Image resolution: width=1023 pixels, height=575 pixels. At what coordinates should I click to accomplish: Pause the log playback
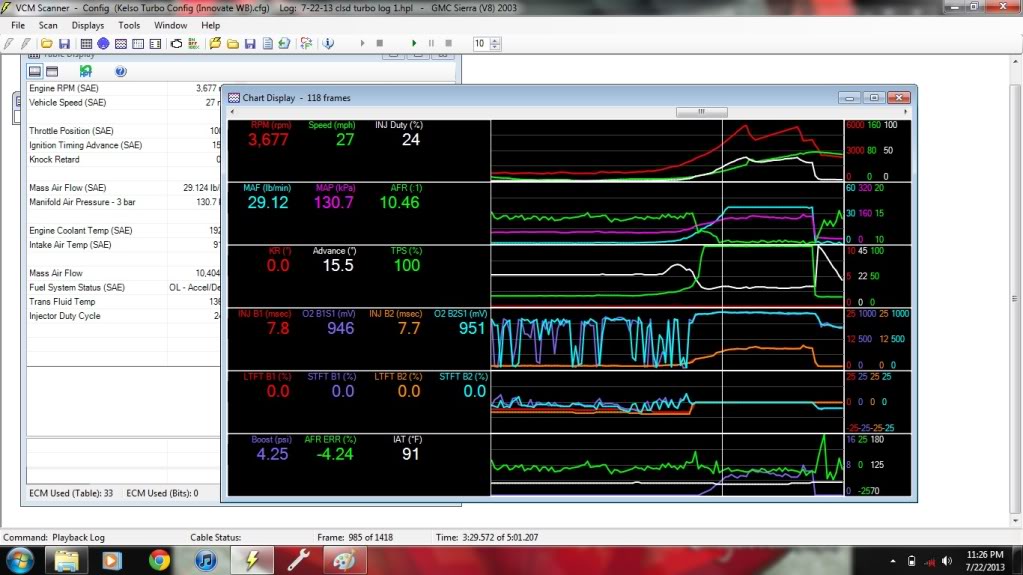click(x=431, y=44)
